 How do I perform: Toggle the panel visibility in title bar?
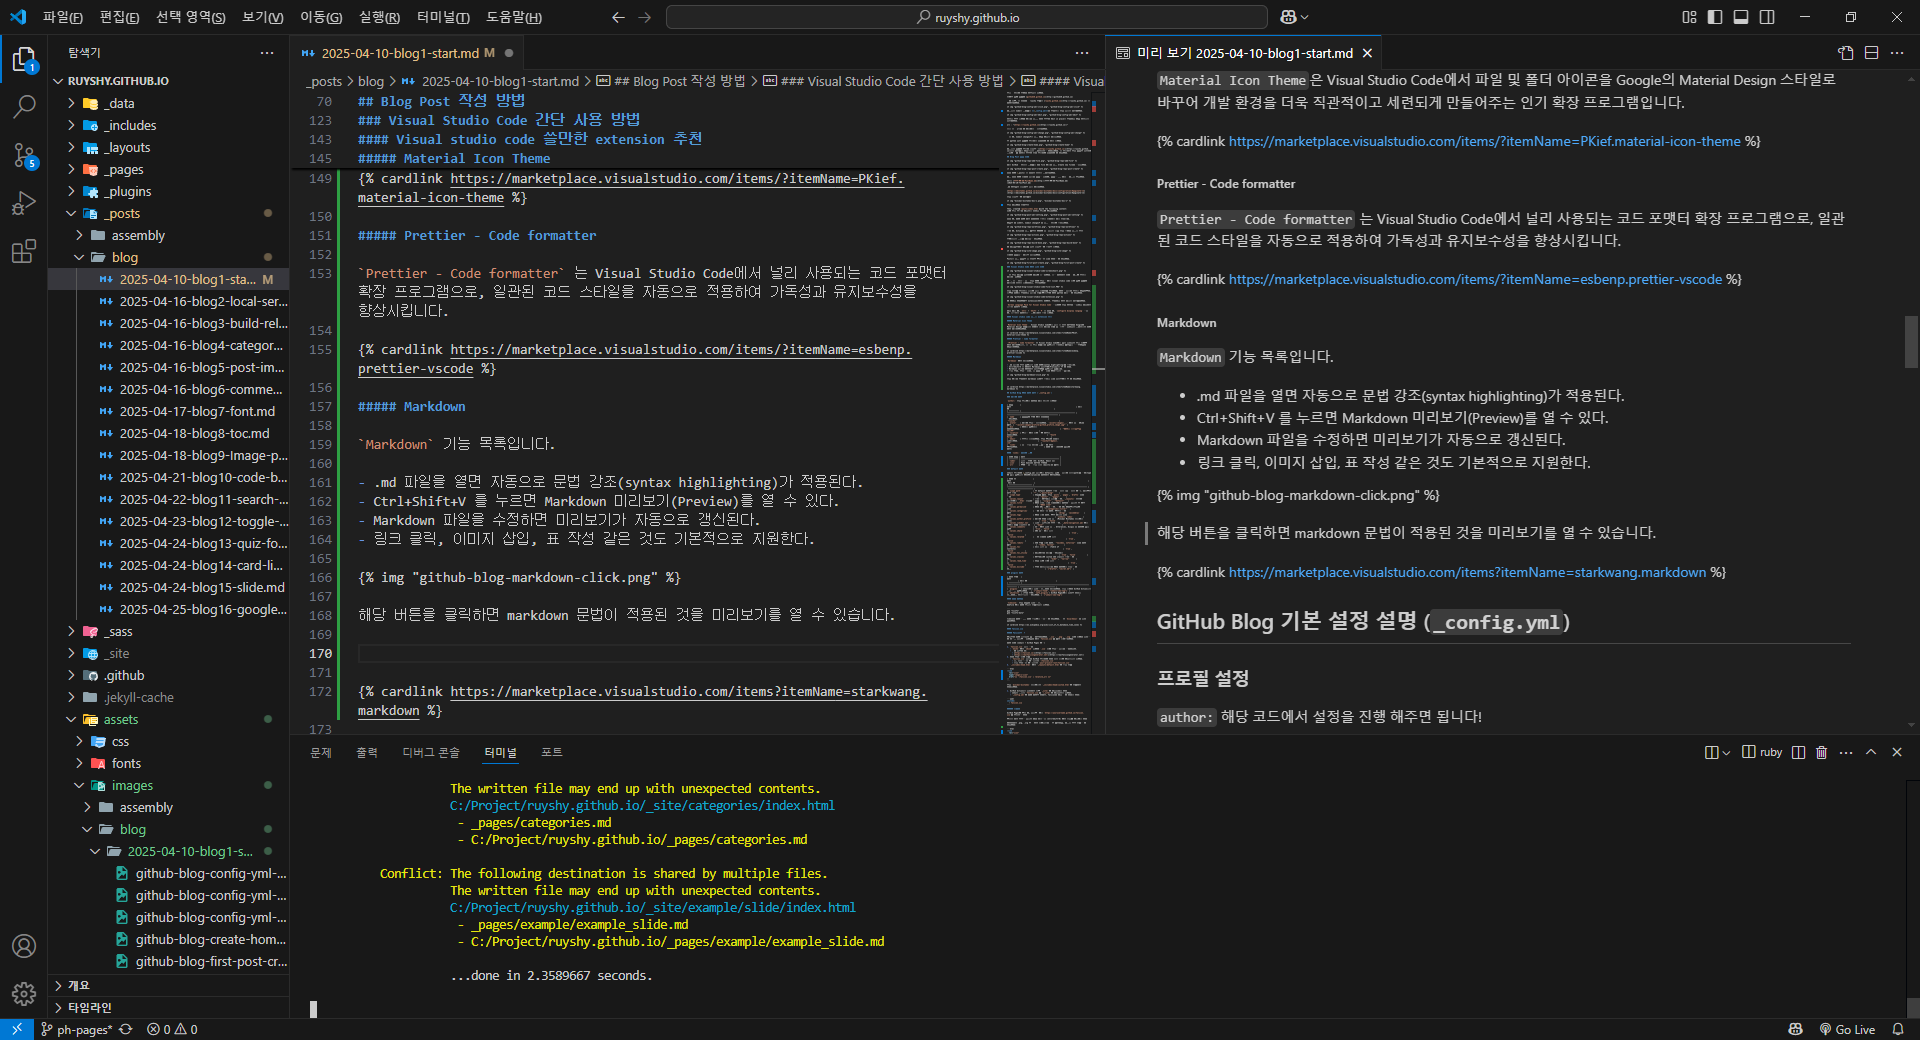[1741, 17]
